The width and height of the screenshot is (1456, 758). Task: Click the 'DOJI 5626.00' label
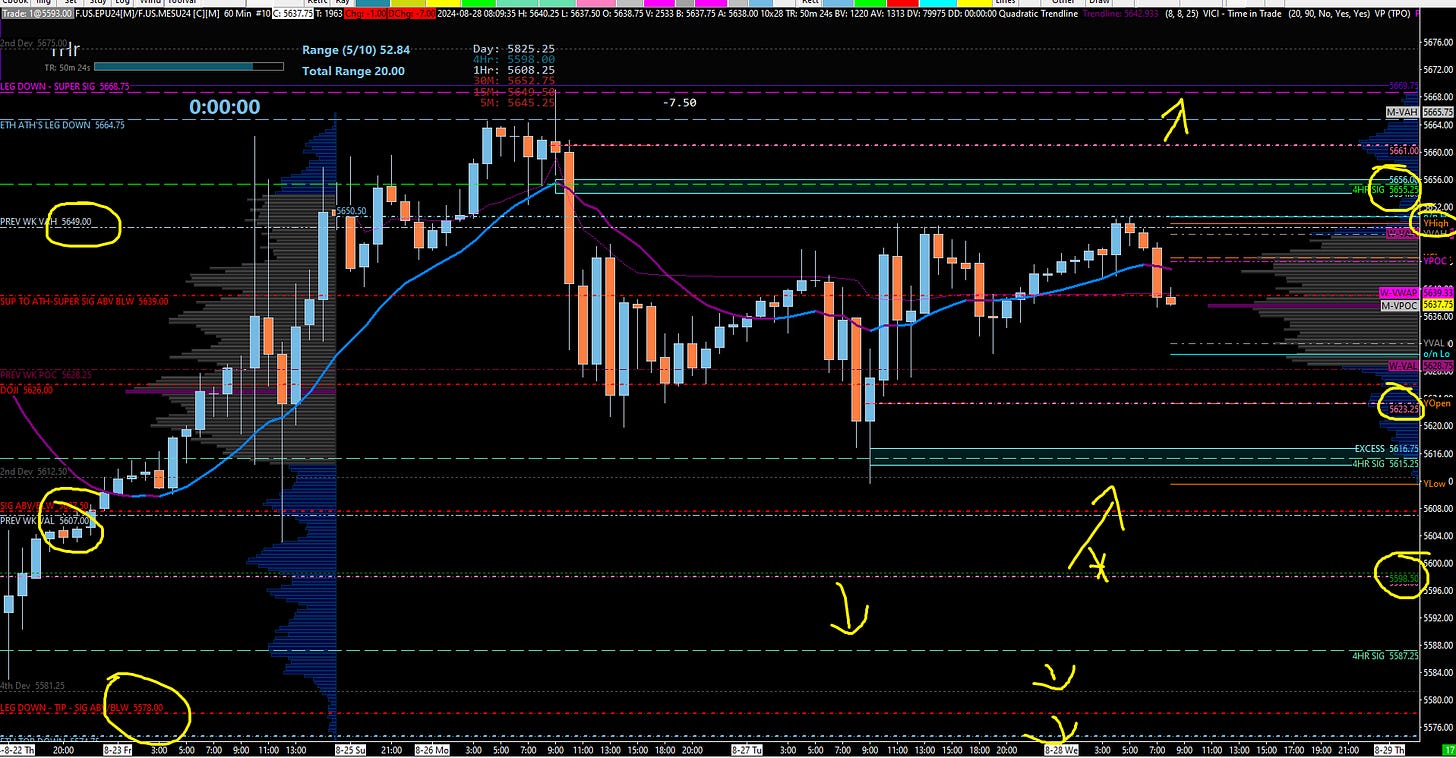(26, 389)
